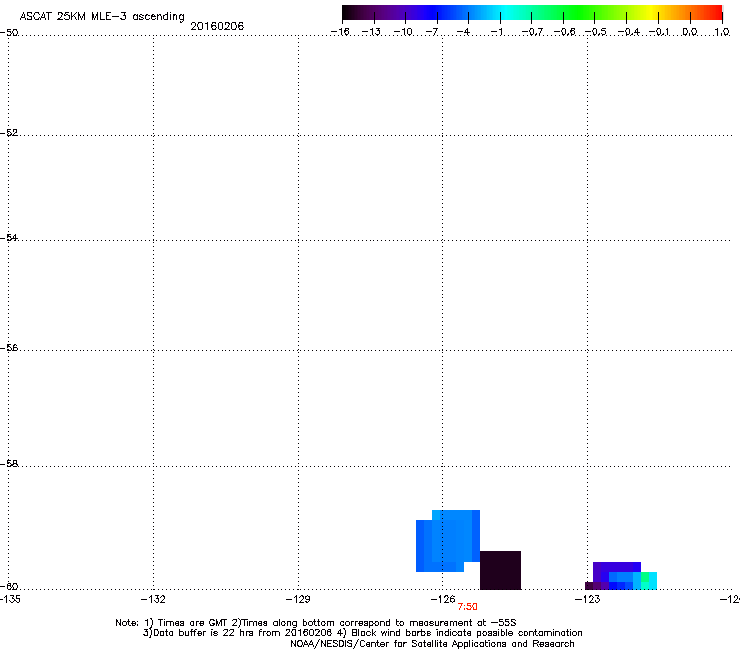This screenshot has height=650, width=740.
Task: Click the -132 longitude axis label
Action: tap(153, 599)
